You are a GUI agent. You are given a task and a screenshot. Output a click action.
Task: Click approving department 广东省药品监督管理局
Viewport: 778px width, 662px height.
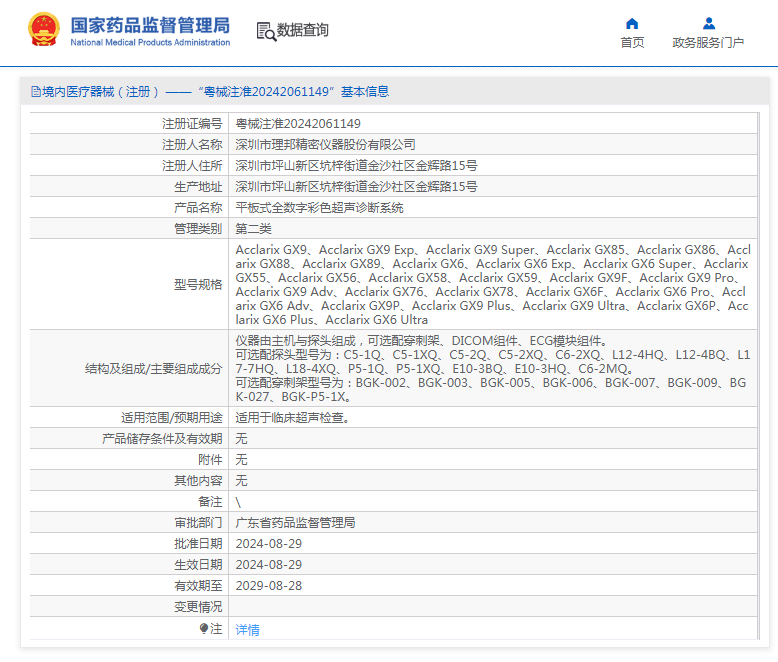[295, 523]
